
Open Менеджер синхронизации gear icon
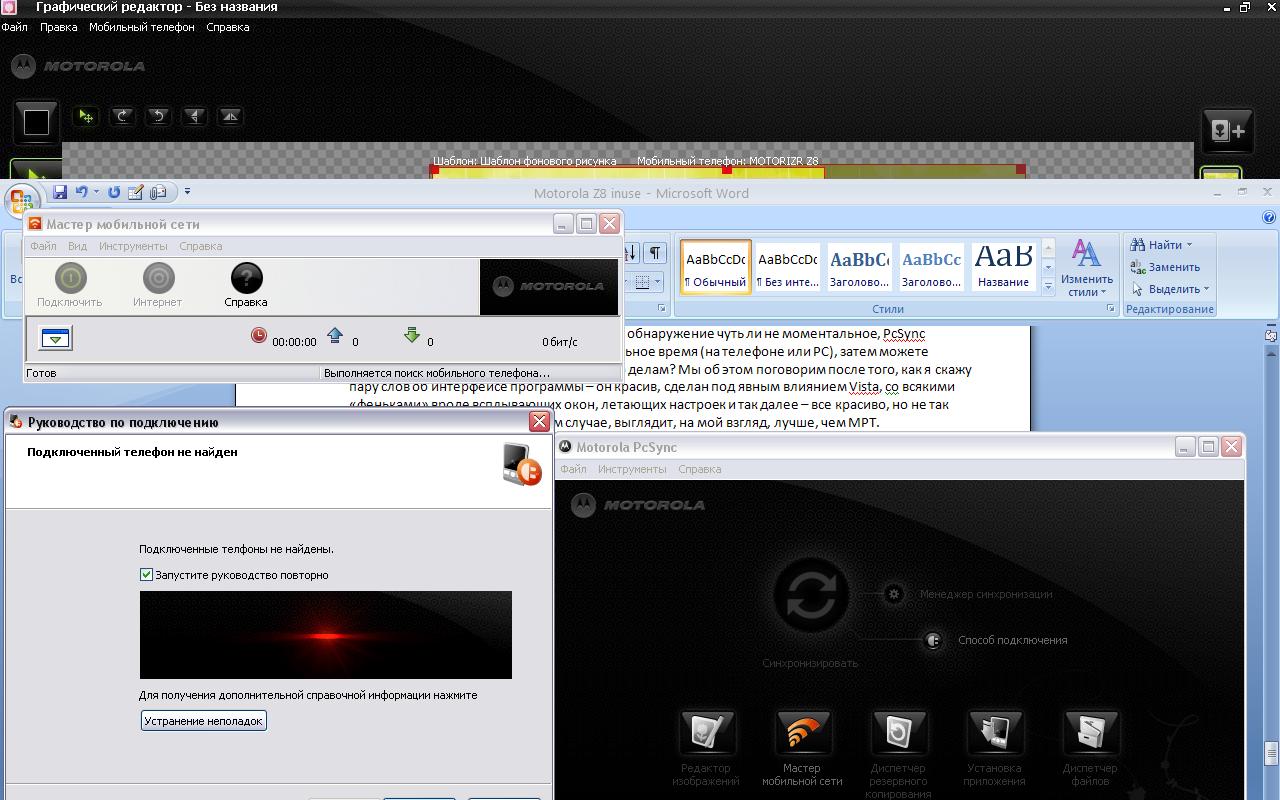tap(894, 594)
